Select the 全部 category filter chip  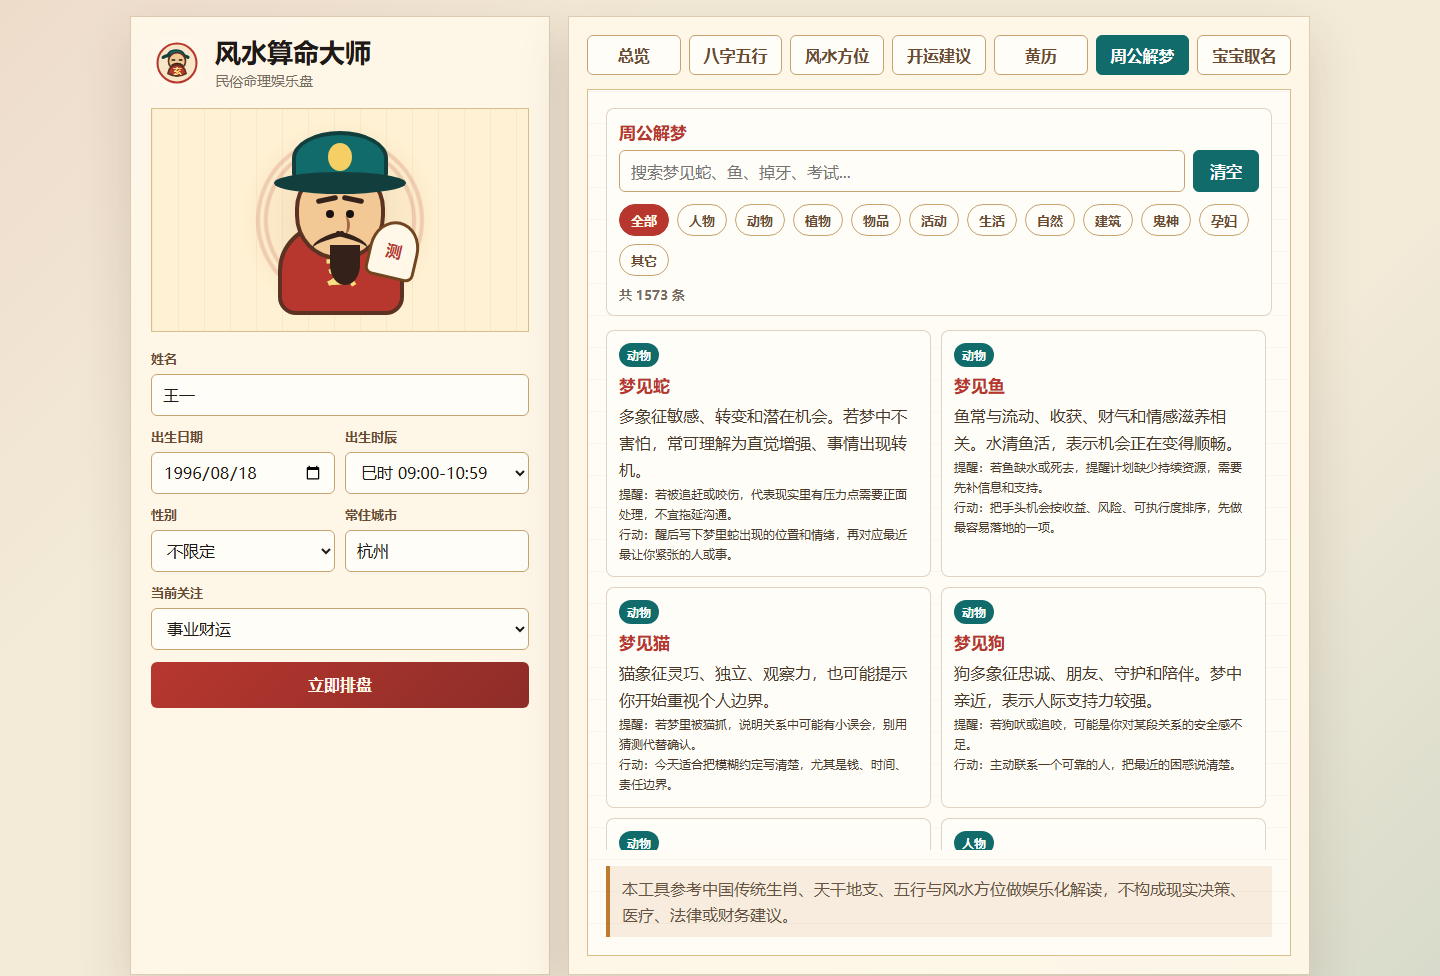click(x=644, y=221)
